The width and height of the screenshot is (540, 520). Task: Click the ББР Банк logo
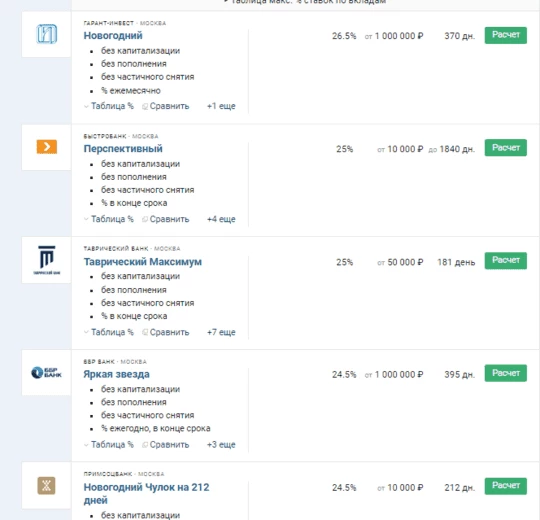46,373
